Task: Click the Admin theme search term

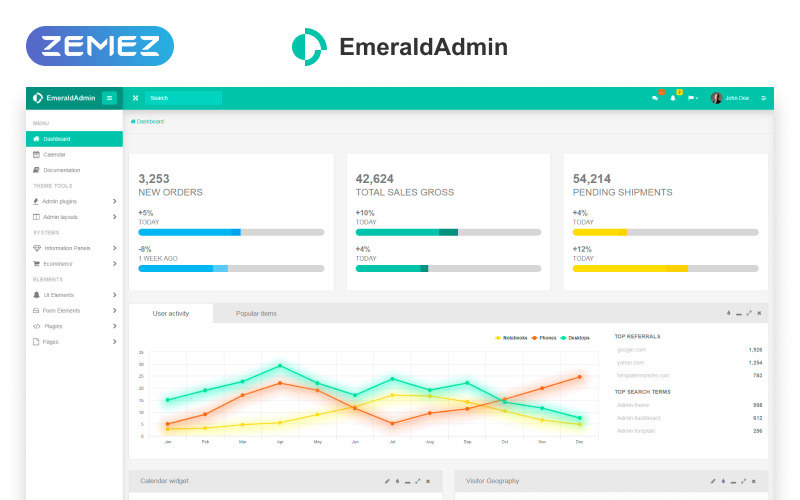Action: tap(633, 405)
